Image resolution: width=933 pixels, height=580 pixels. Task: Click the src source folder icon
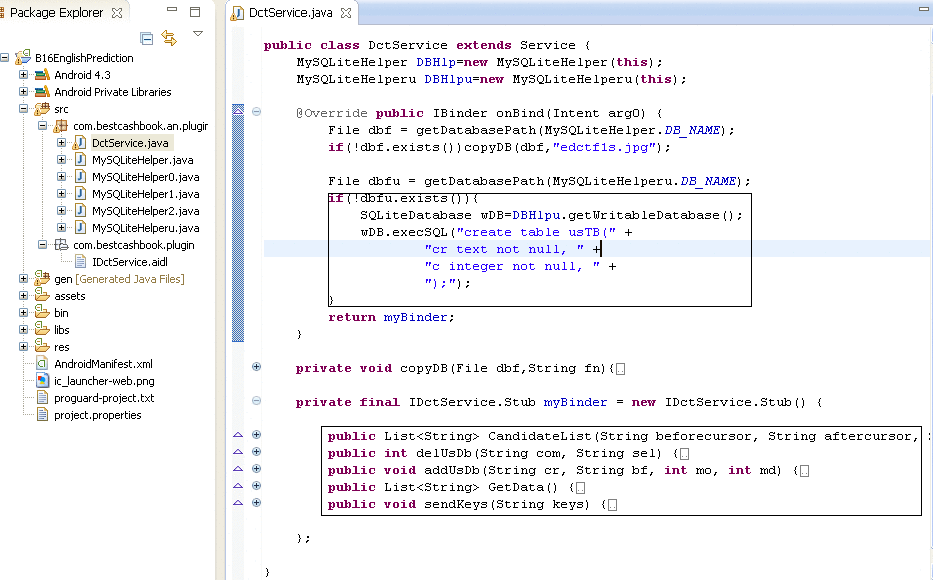point(42,108)
